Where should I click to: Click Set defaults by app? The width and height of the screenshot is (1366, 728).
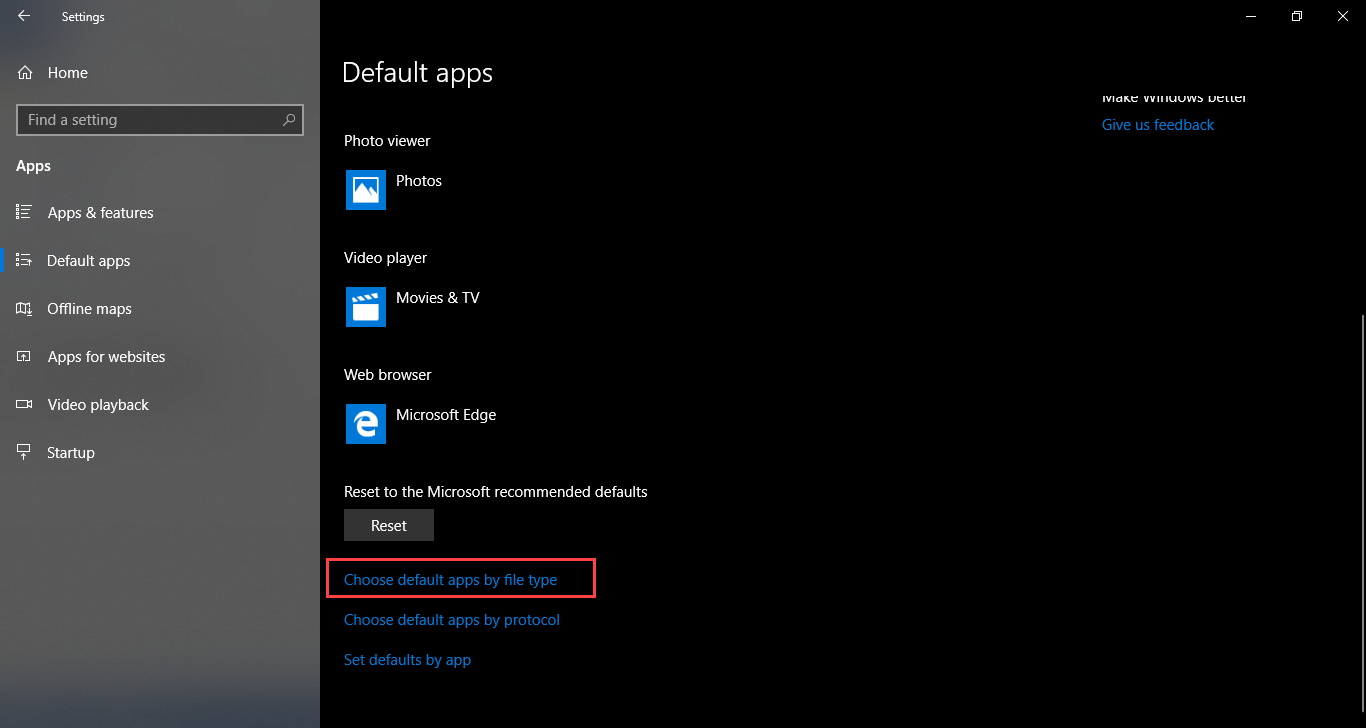[407, 659]
